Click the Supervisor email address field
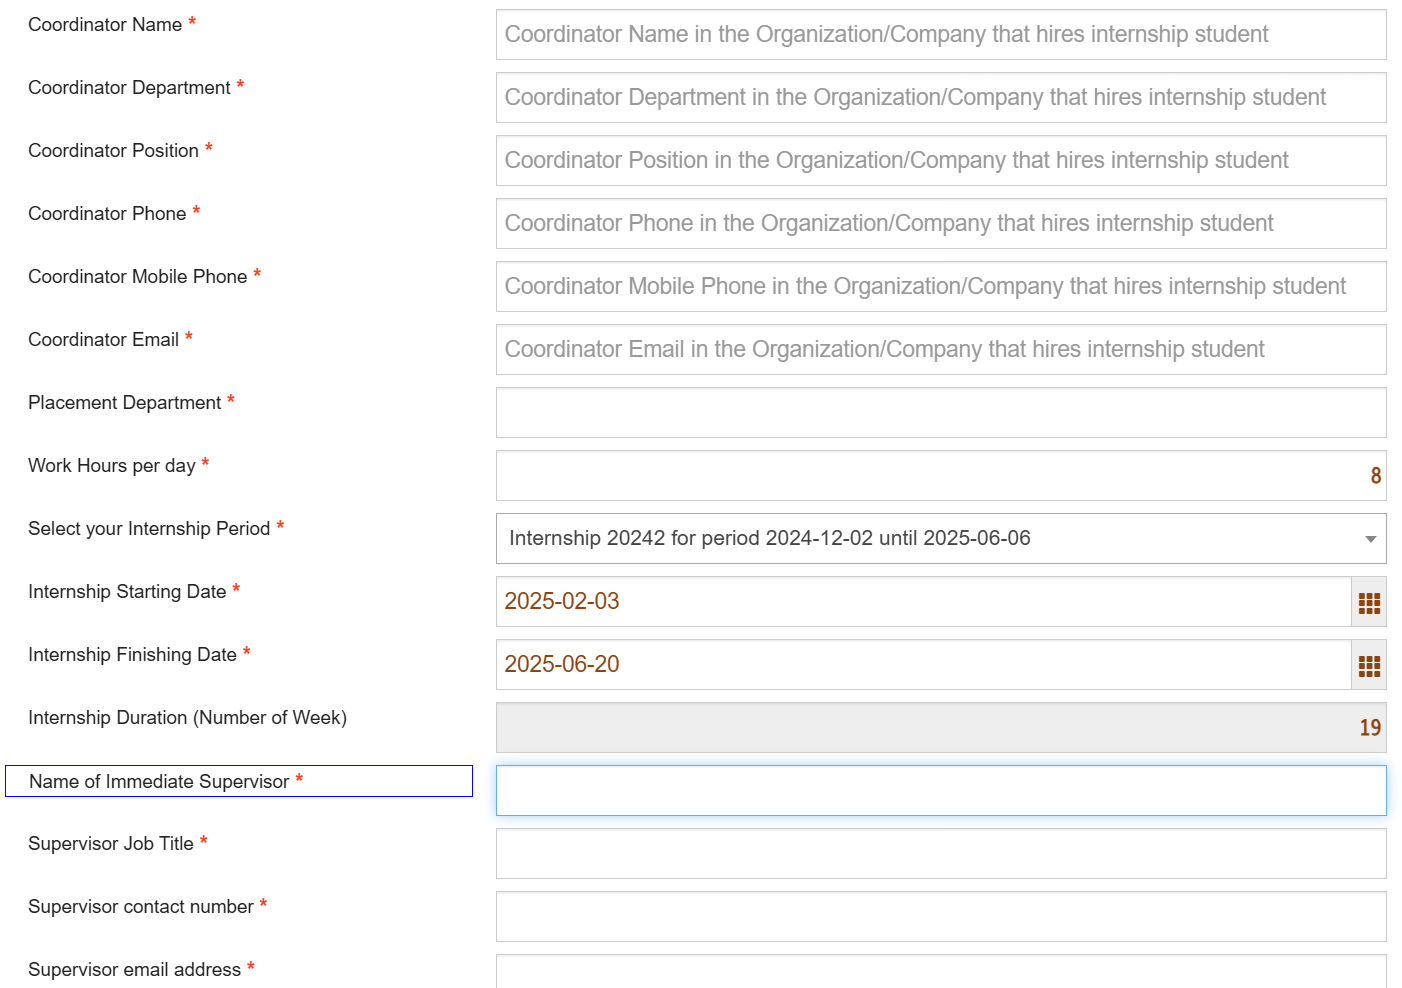Viewport: 1402px width, 988px height. click(940, 972)
